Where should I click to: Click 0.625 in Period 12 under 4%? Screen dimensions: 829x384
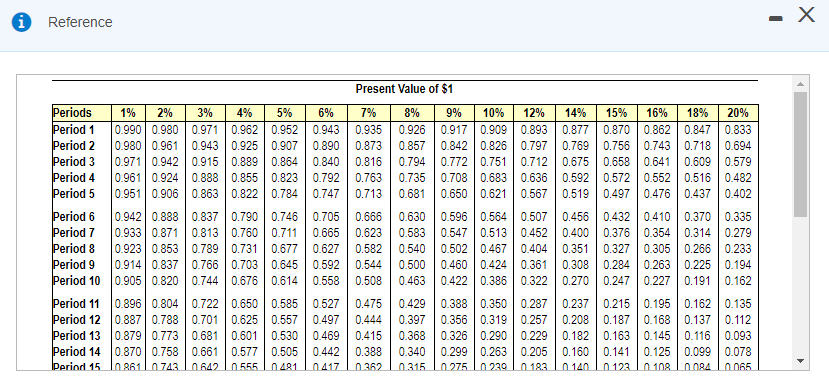(x=244, y=320)
